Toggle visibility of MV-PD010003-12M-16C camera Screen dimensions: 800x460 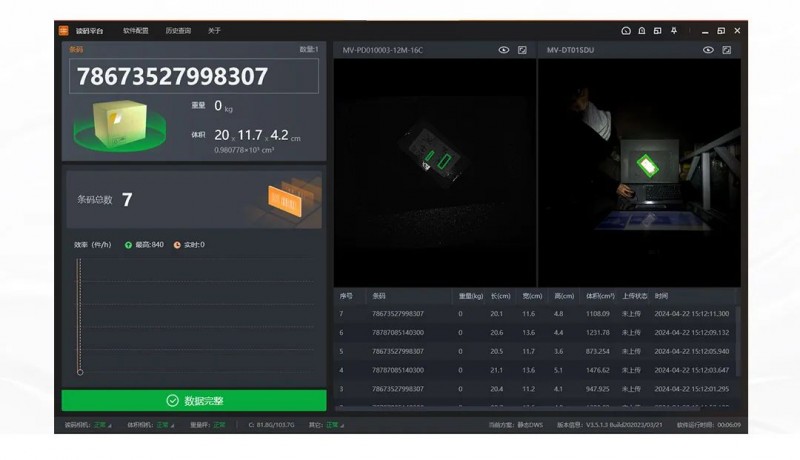coord(504,50)
